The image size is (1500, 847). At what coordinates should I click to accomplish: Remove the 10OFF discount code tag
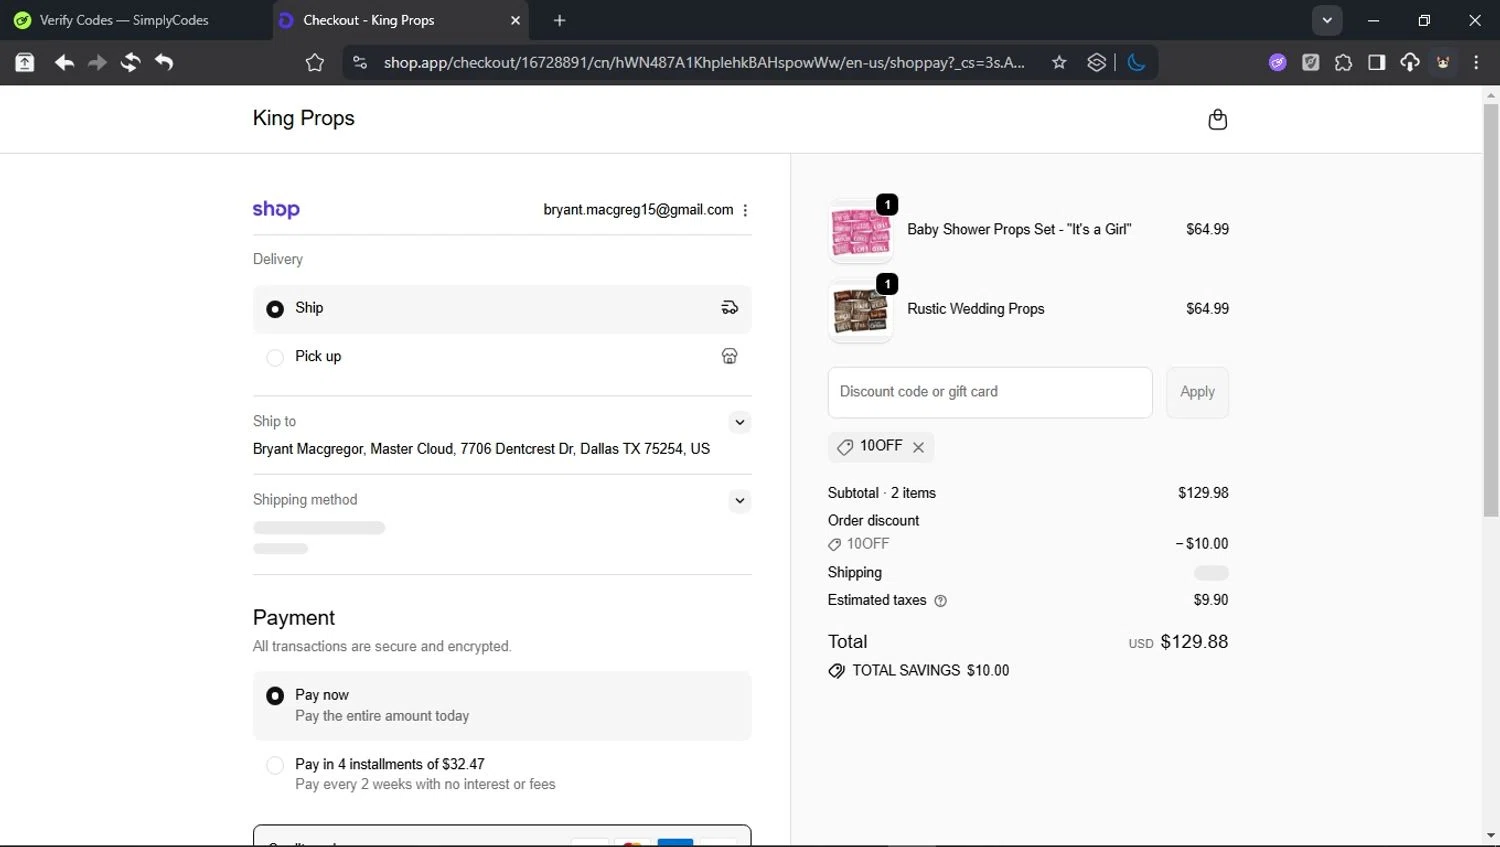coord(918,447)
